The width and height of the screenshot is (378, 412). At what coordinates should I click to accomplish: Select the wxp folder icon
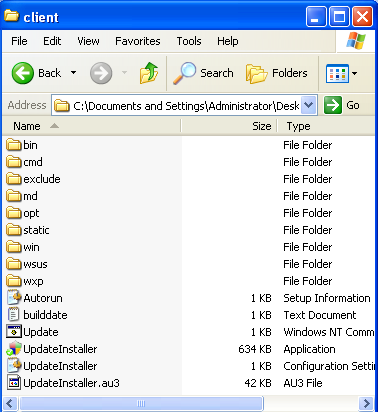click(x=14, y=281)
